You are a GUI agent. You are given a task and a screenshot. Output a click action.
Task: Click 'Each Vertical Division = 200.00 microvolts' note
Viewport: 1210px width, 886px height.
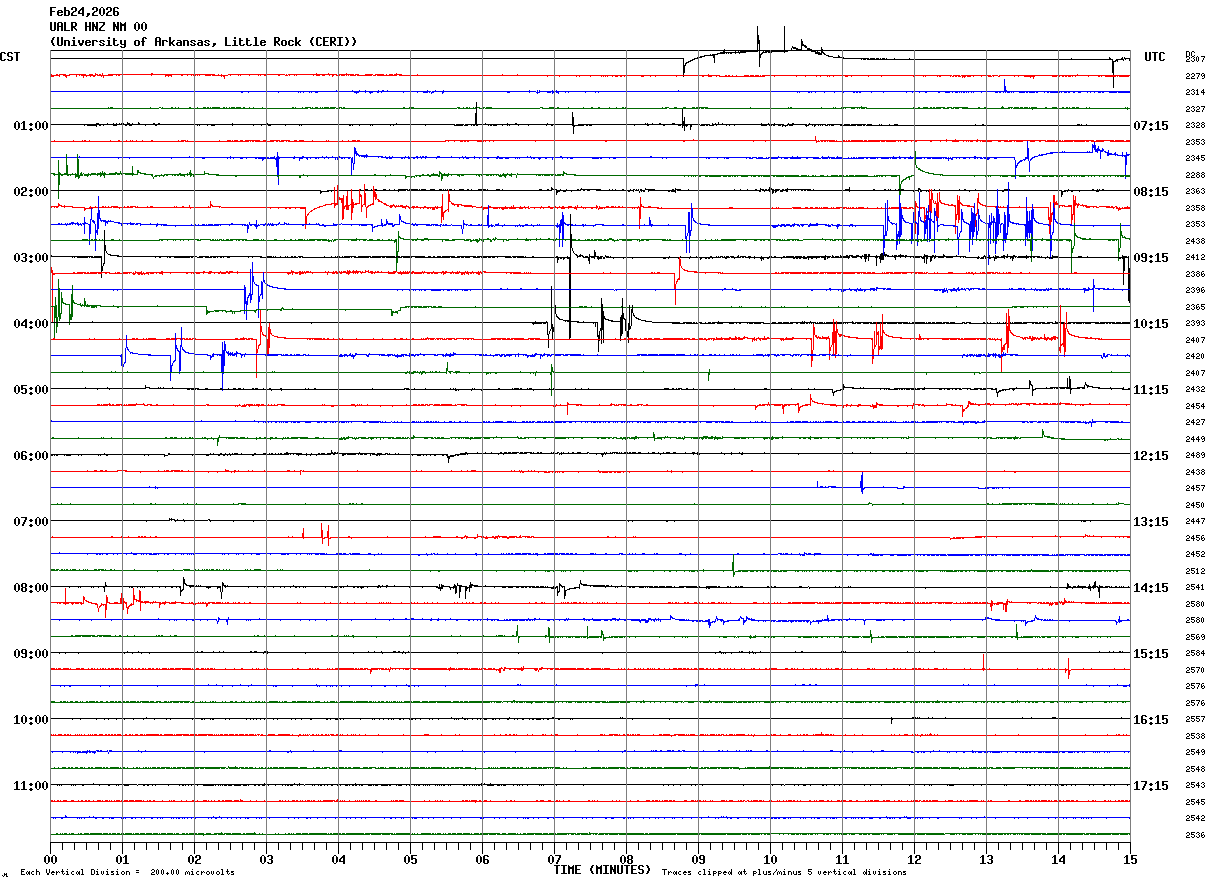(x=127, y=872)
